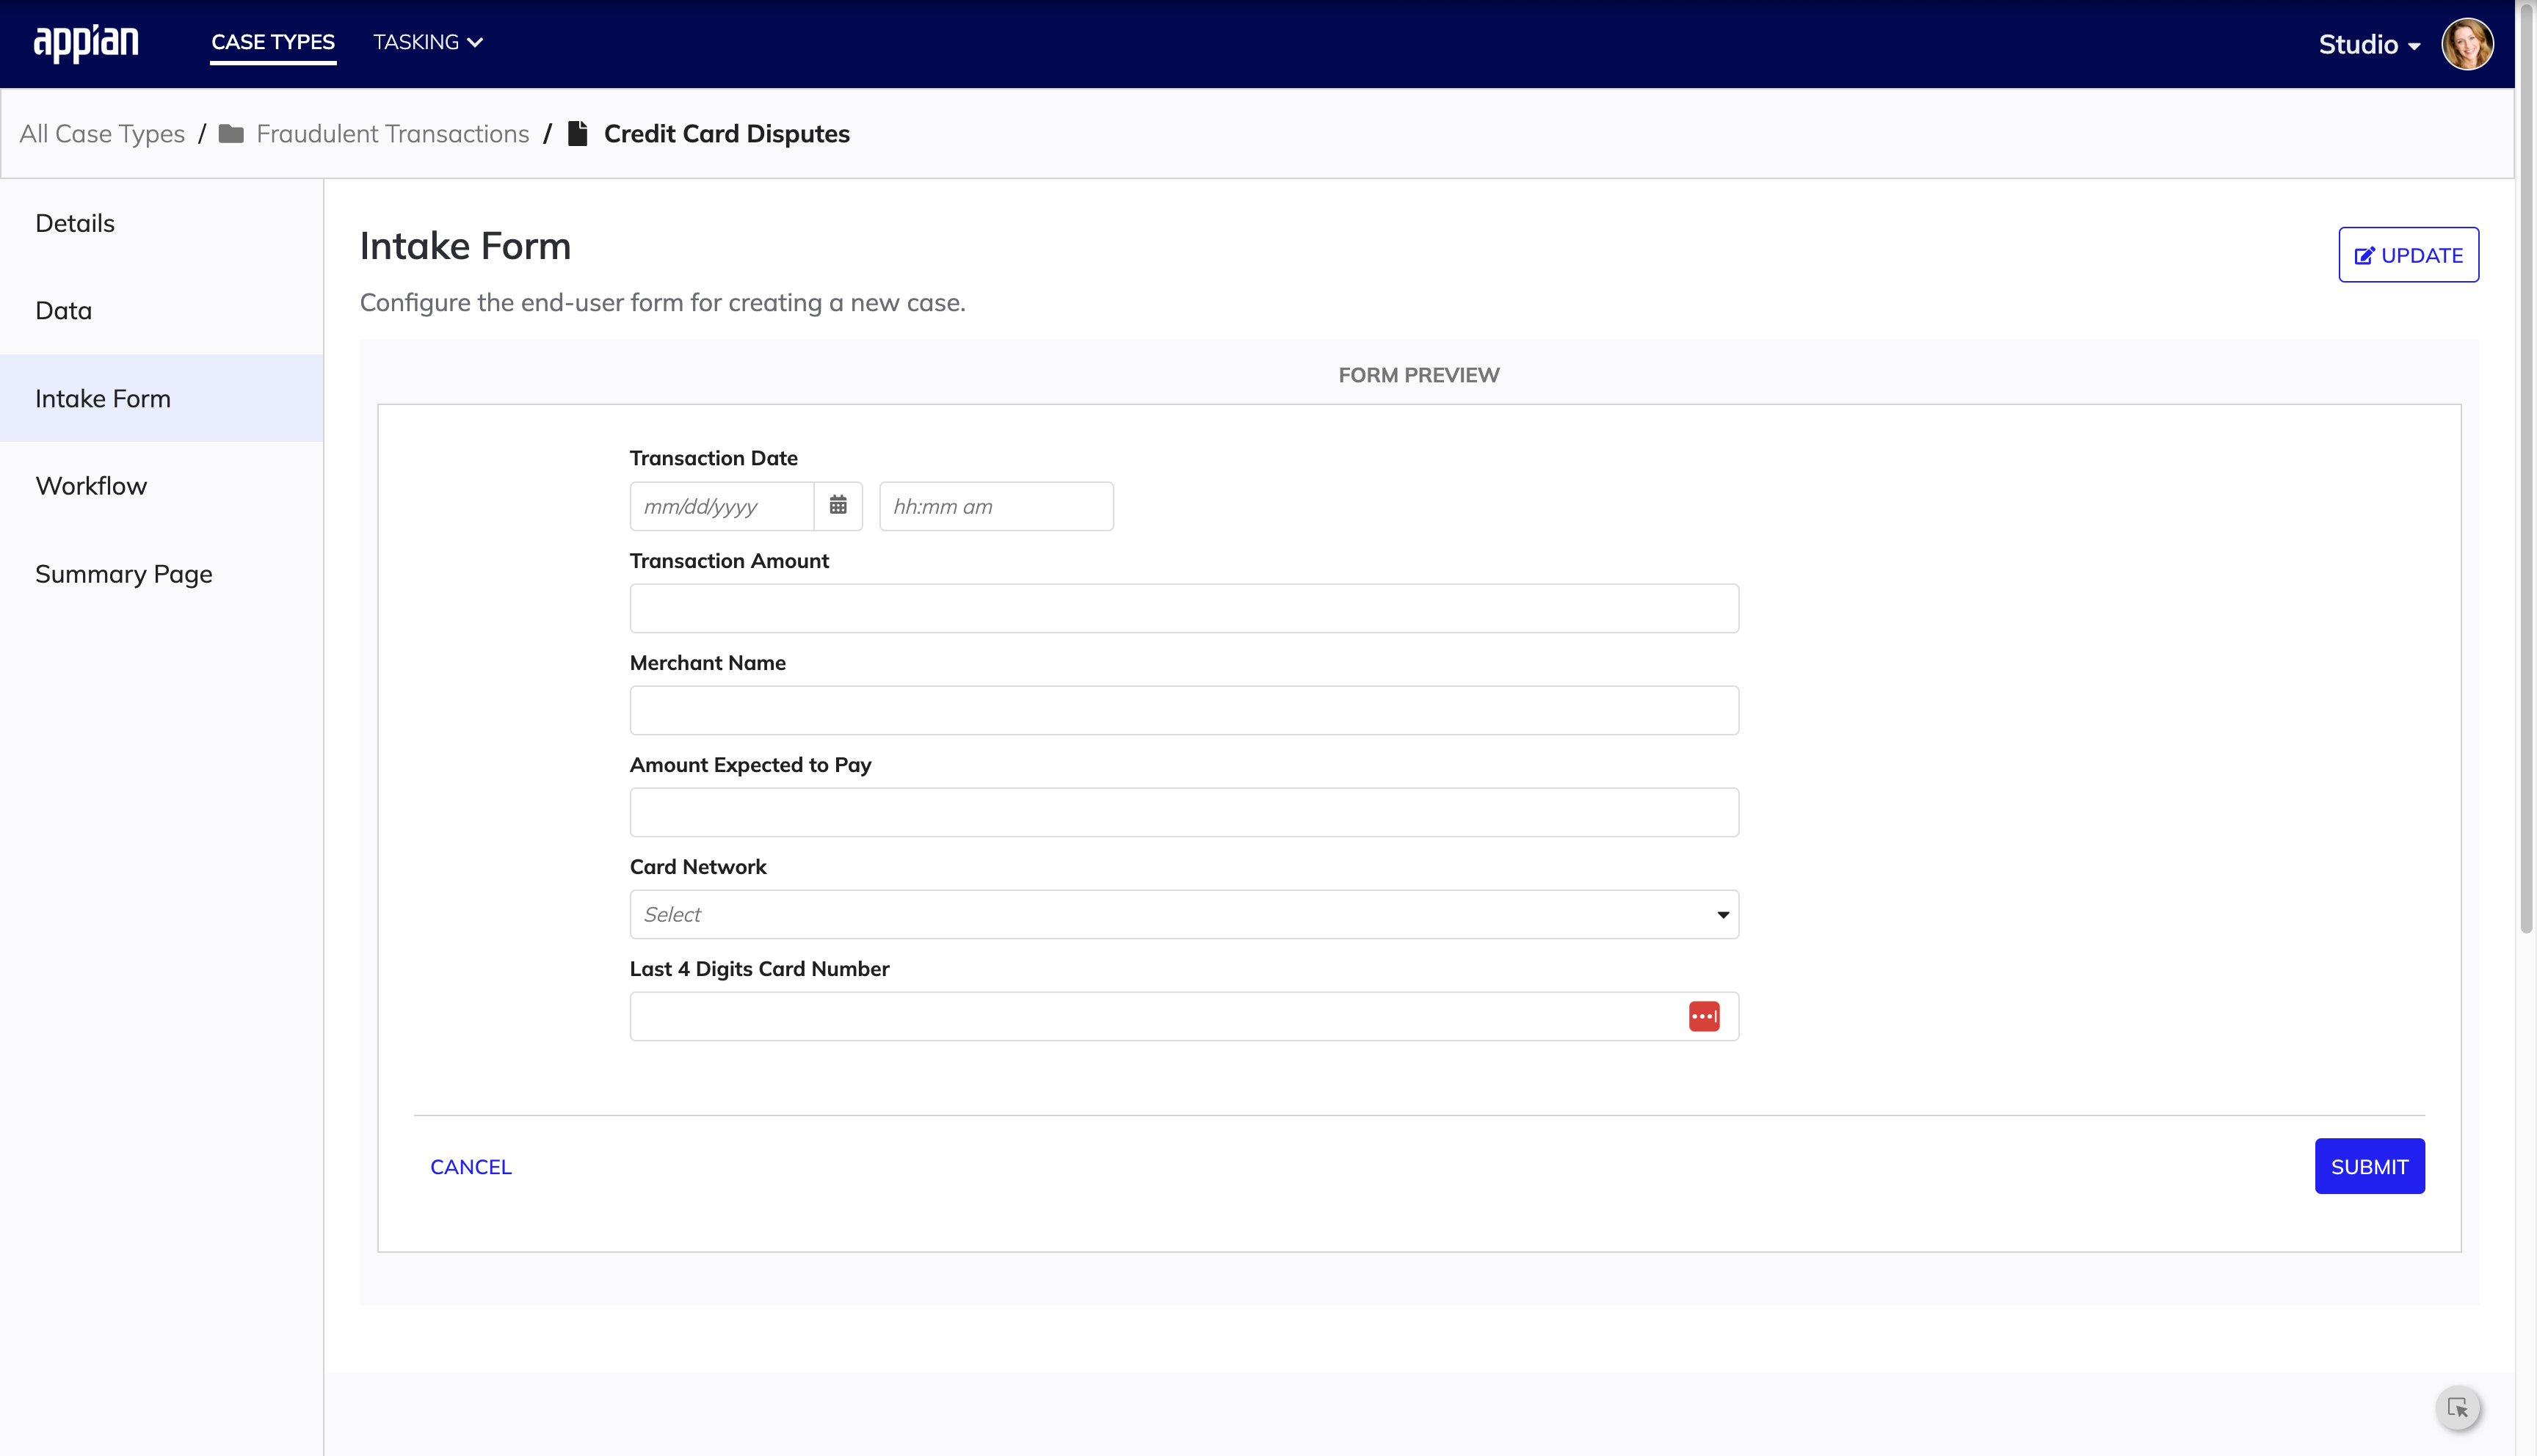The image size is (2537, 1456).
Task: Click the UPDATE button icon
Action: (2364, 252)
